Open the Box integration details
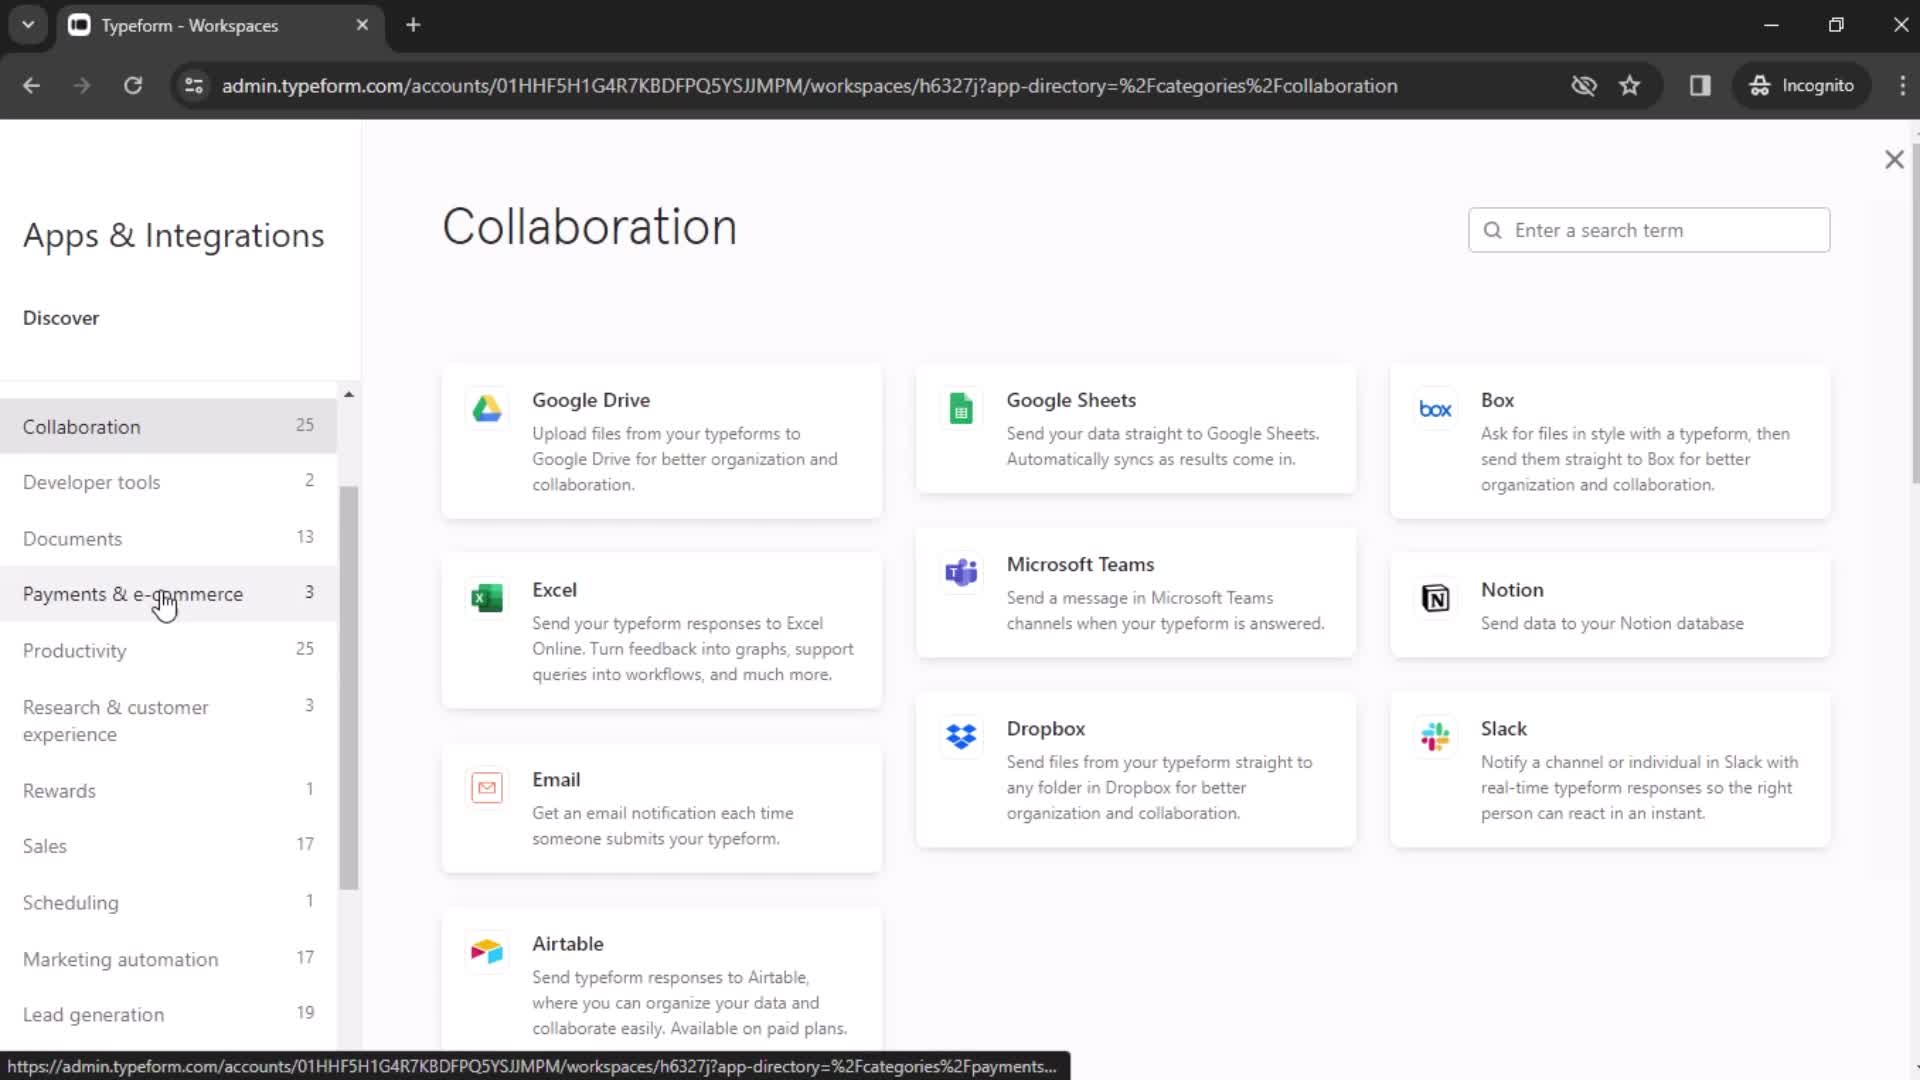This screenshot has height=1080, width=1920. point(1610,442)
